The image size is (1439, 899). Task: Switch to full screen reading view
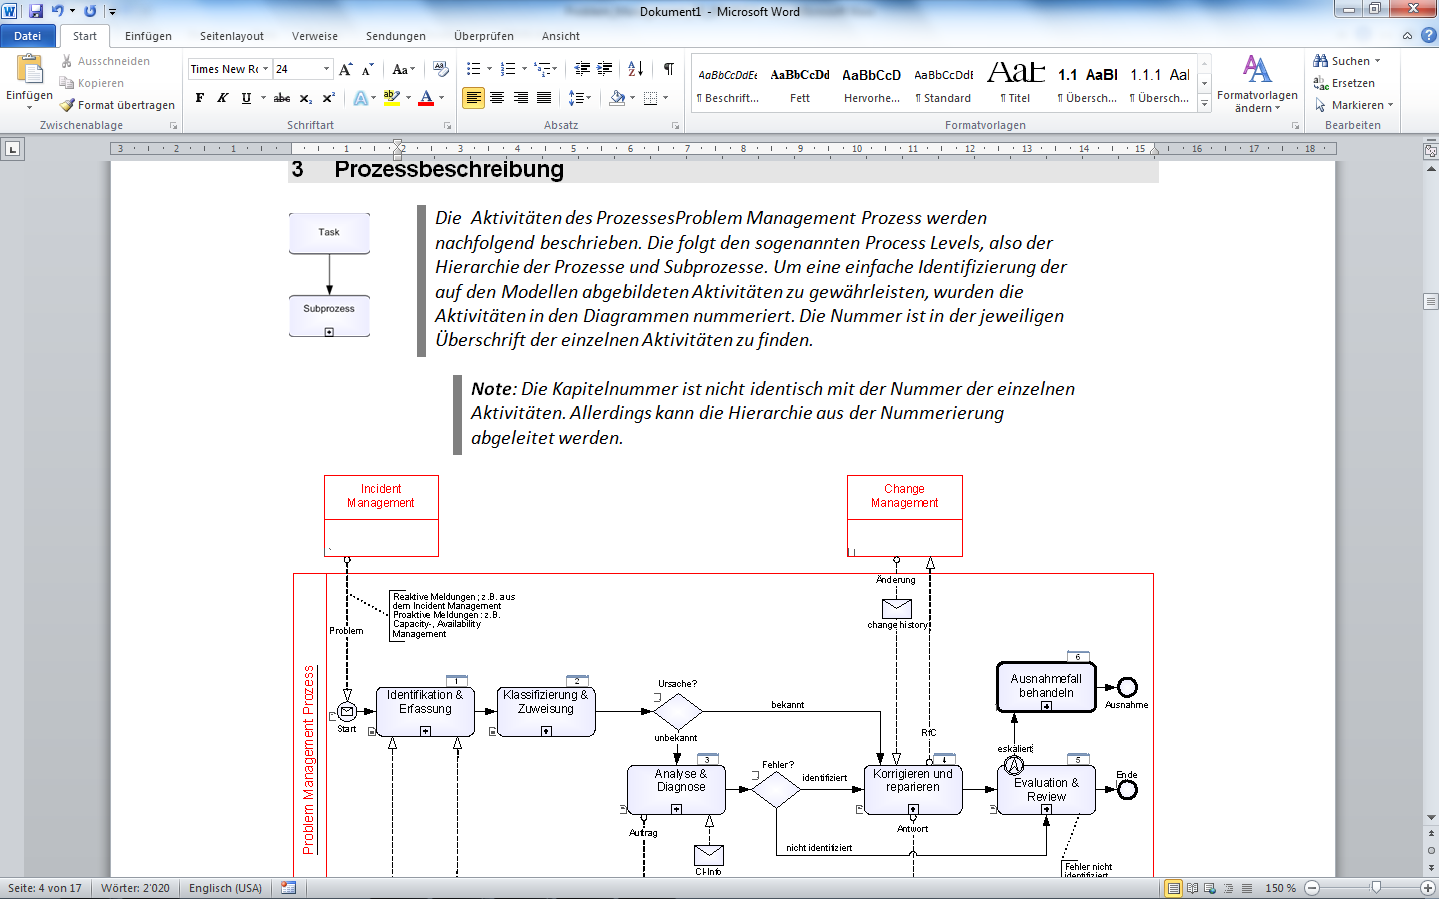(1192, 888)
